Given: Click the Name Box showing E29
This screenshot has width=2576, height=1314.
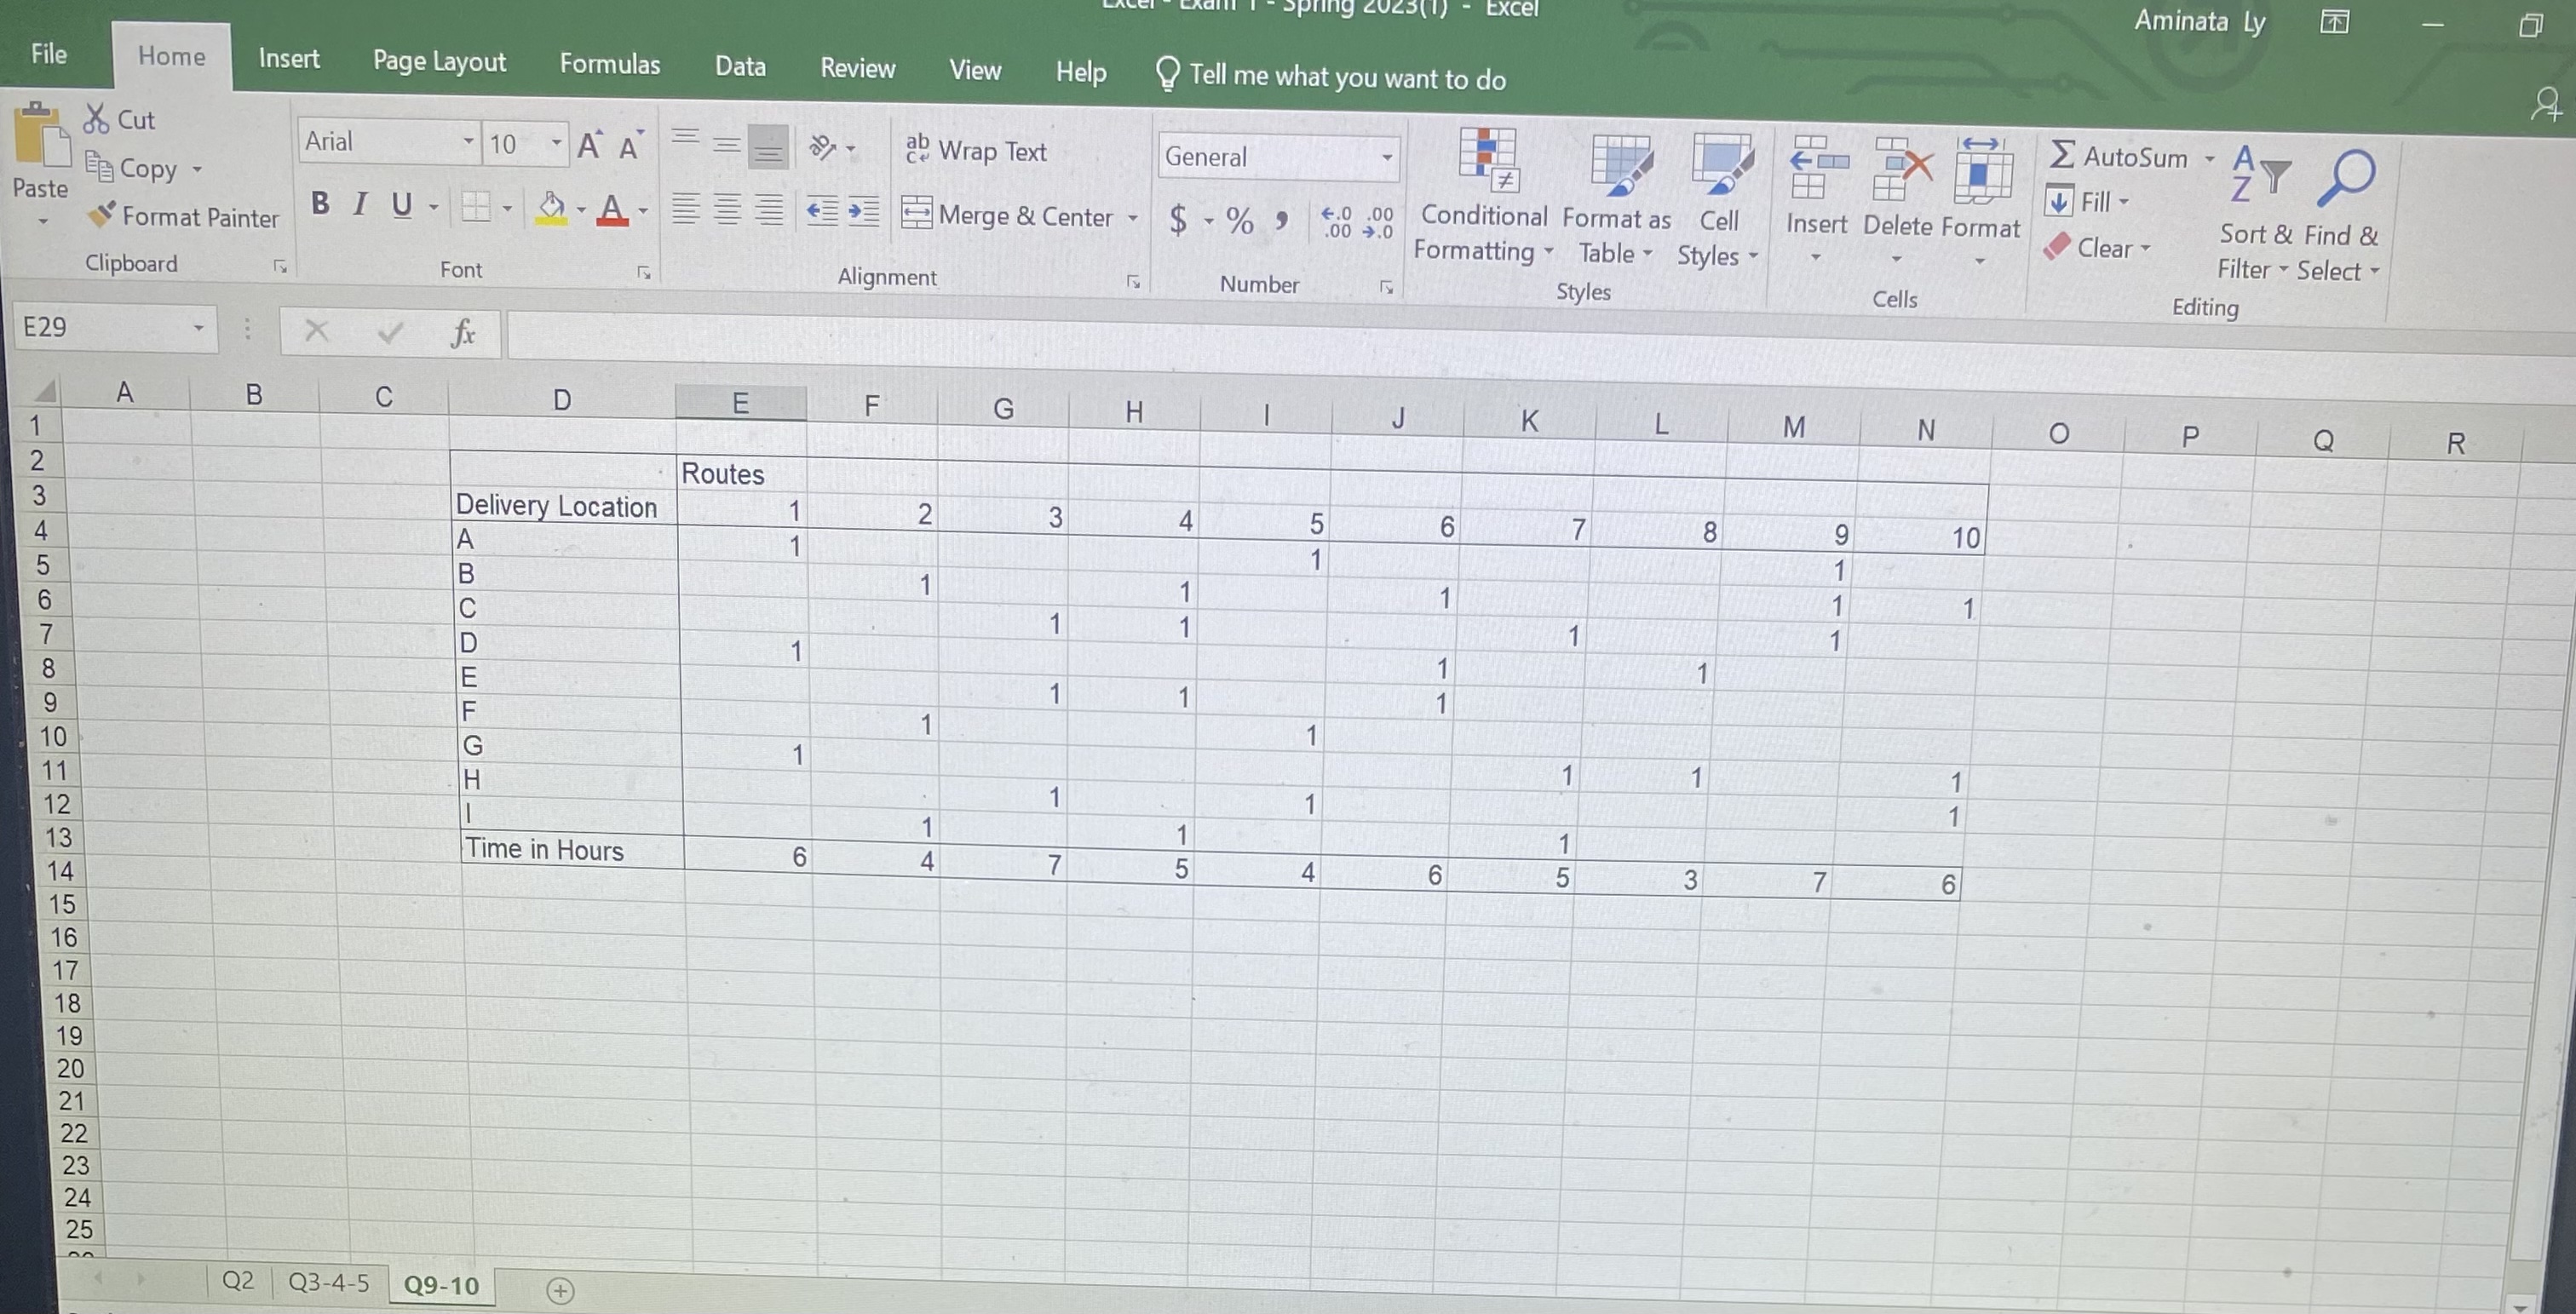Looking at the screenshot, I should tap(100, 327).
